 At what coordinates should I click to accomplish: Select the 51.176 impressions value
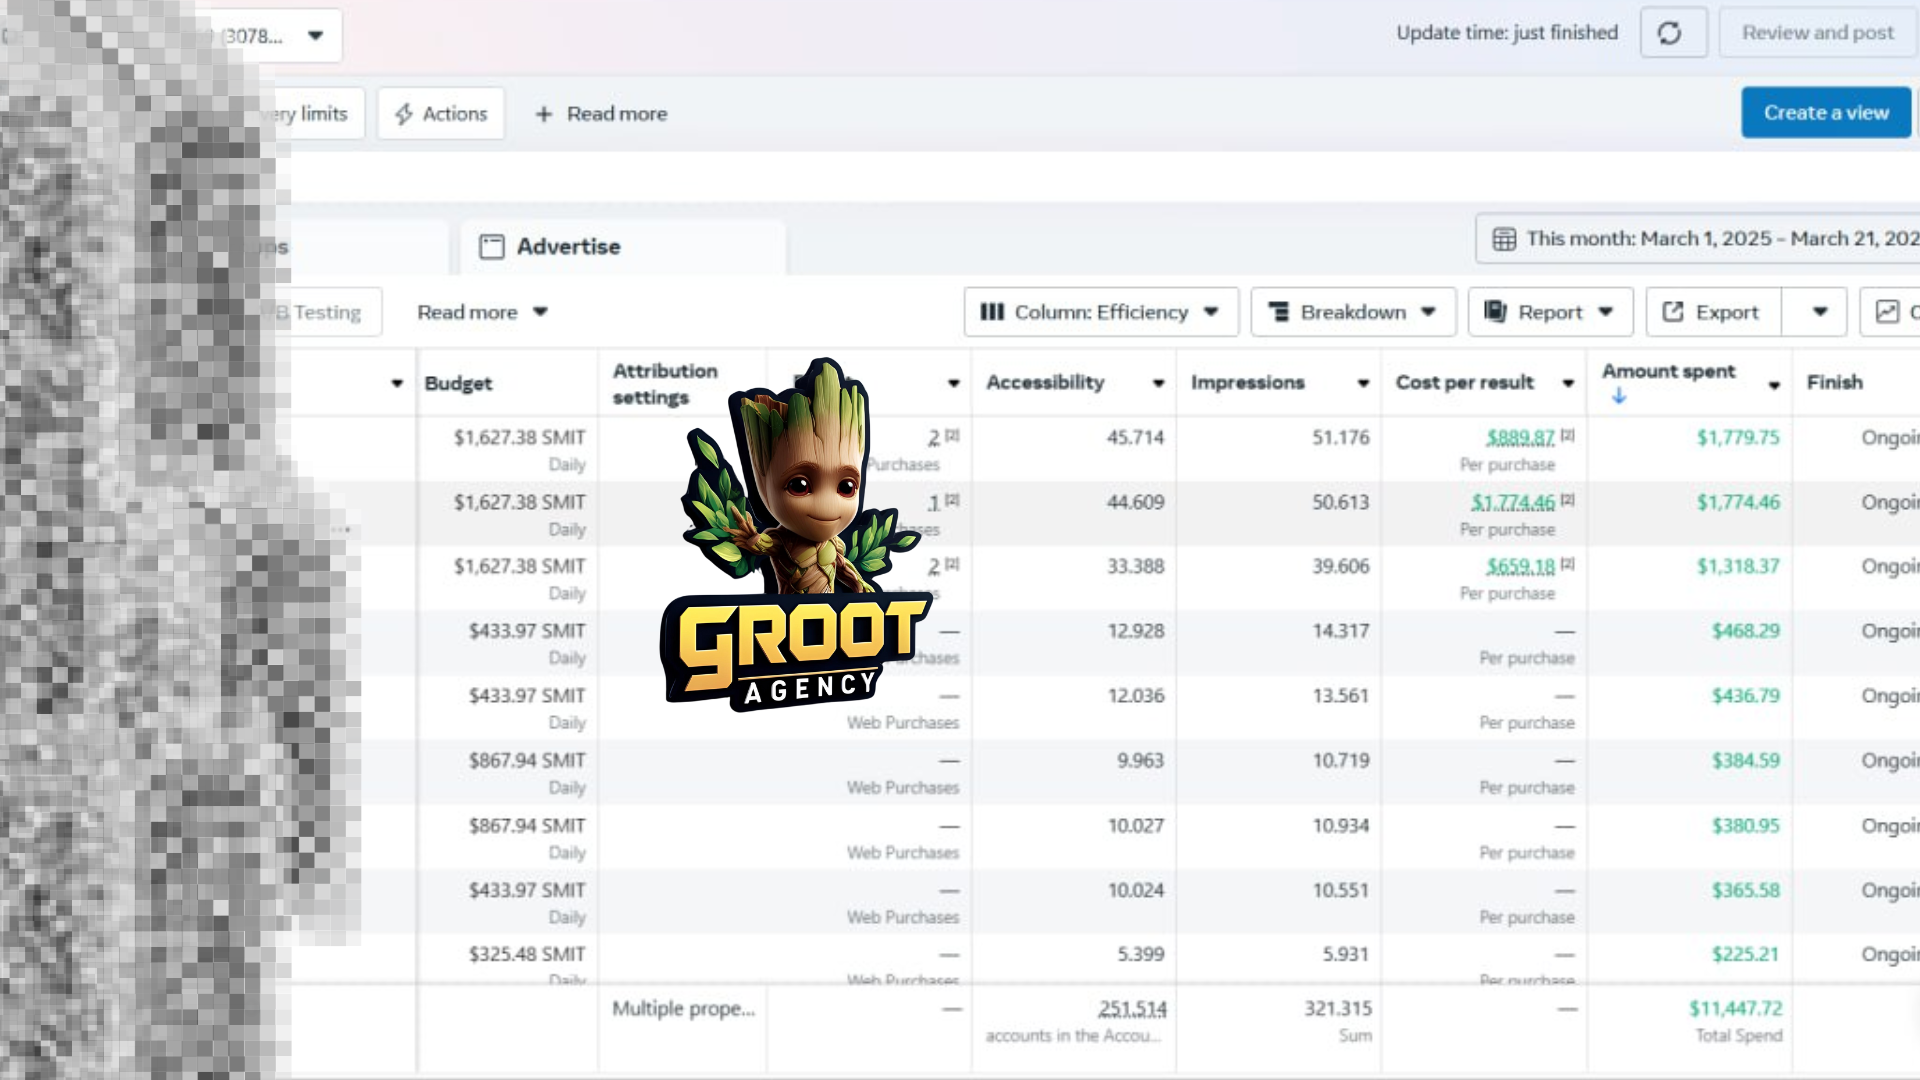pyautogui.click(x=1341, y=438)
